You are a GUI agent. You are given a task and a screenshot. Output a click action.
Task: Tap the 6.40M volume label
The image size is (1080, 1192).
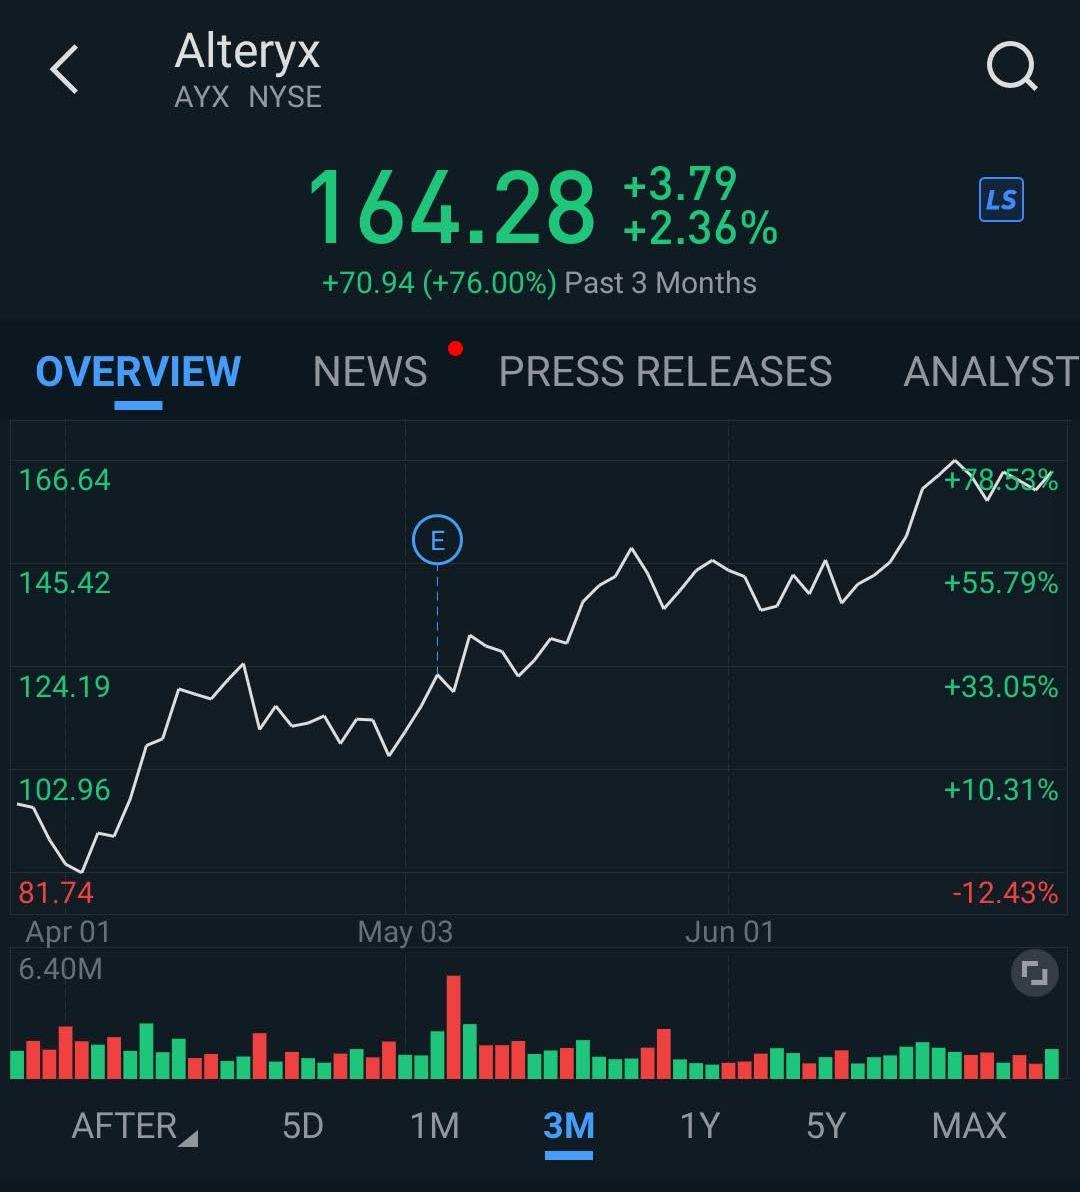(60, 969)
